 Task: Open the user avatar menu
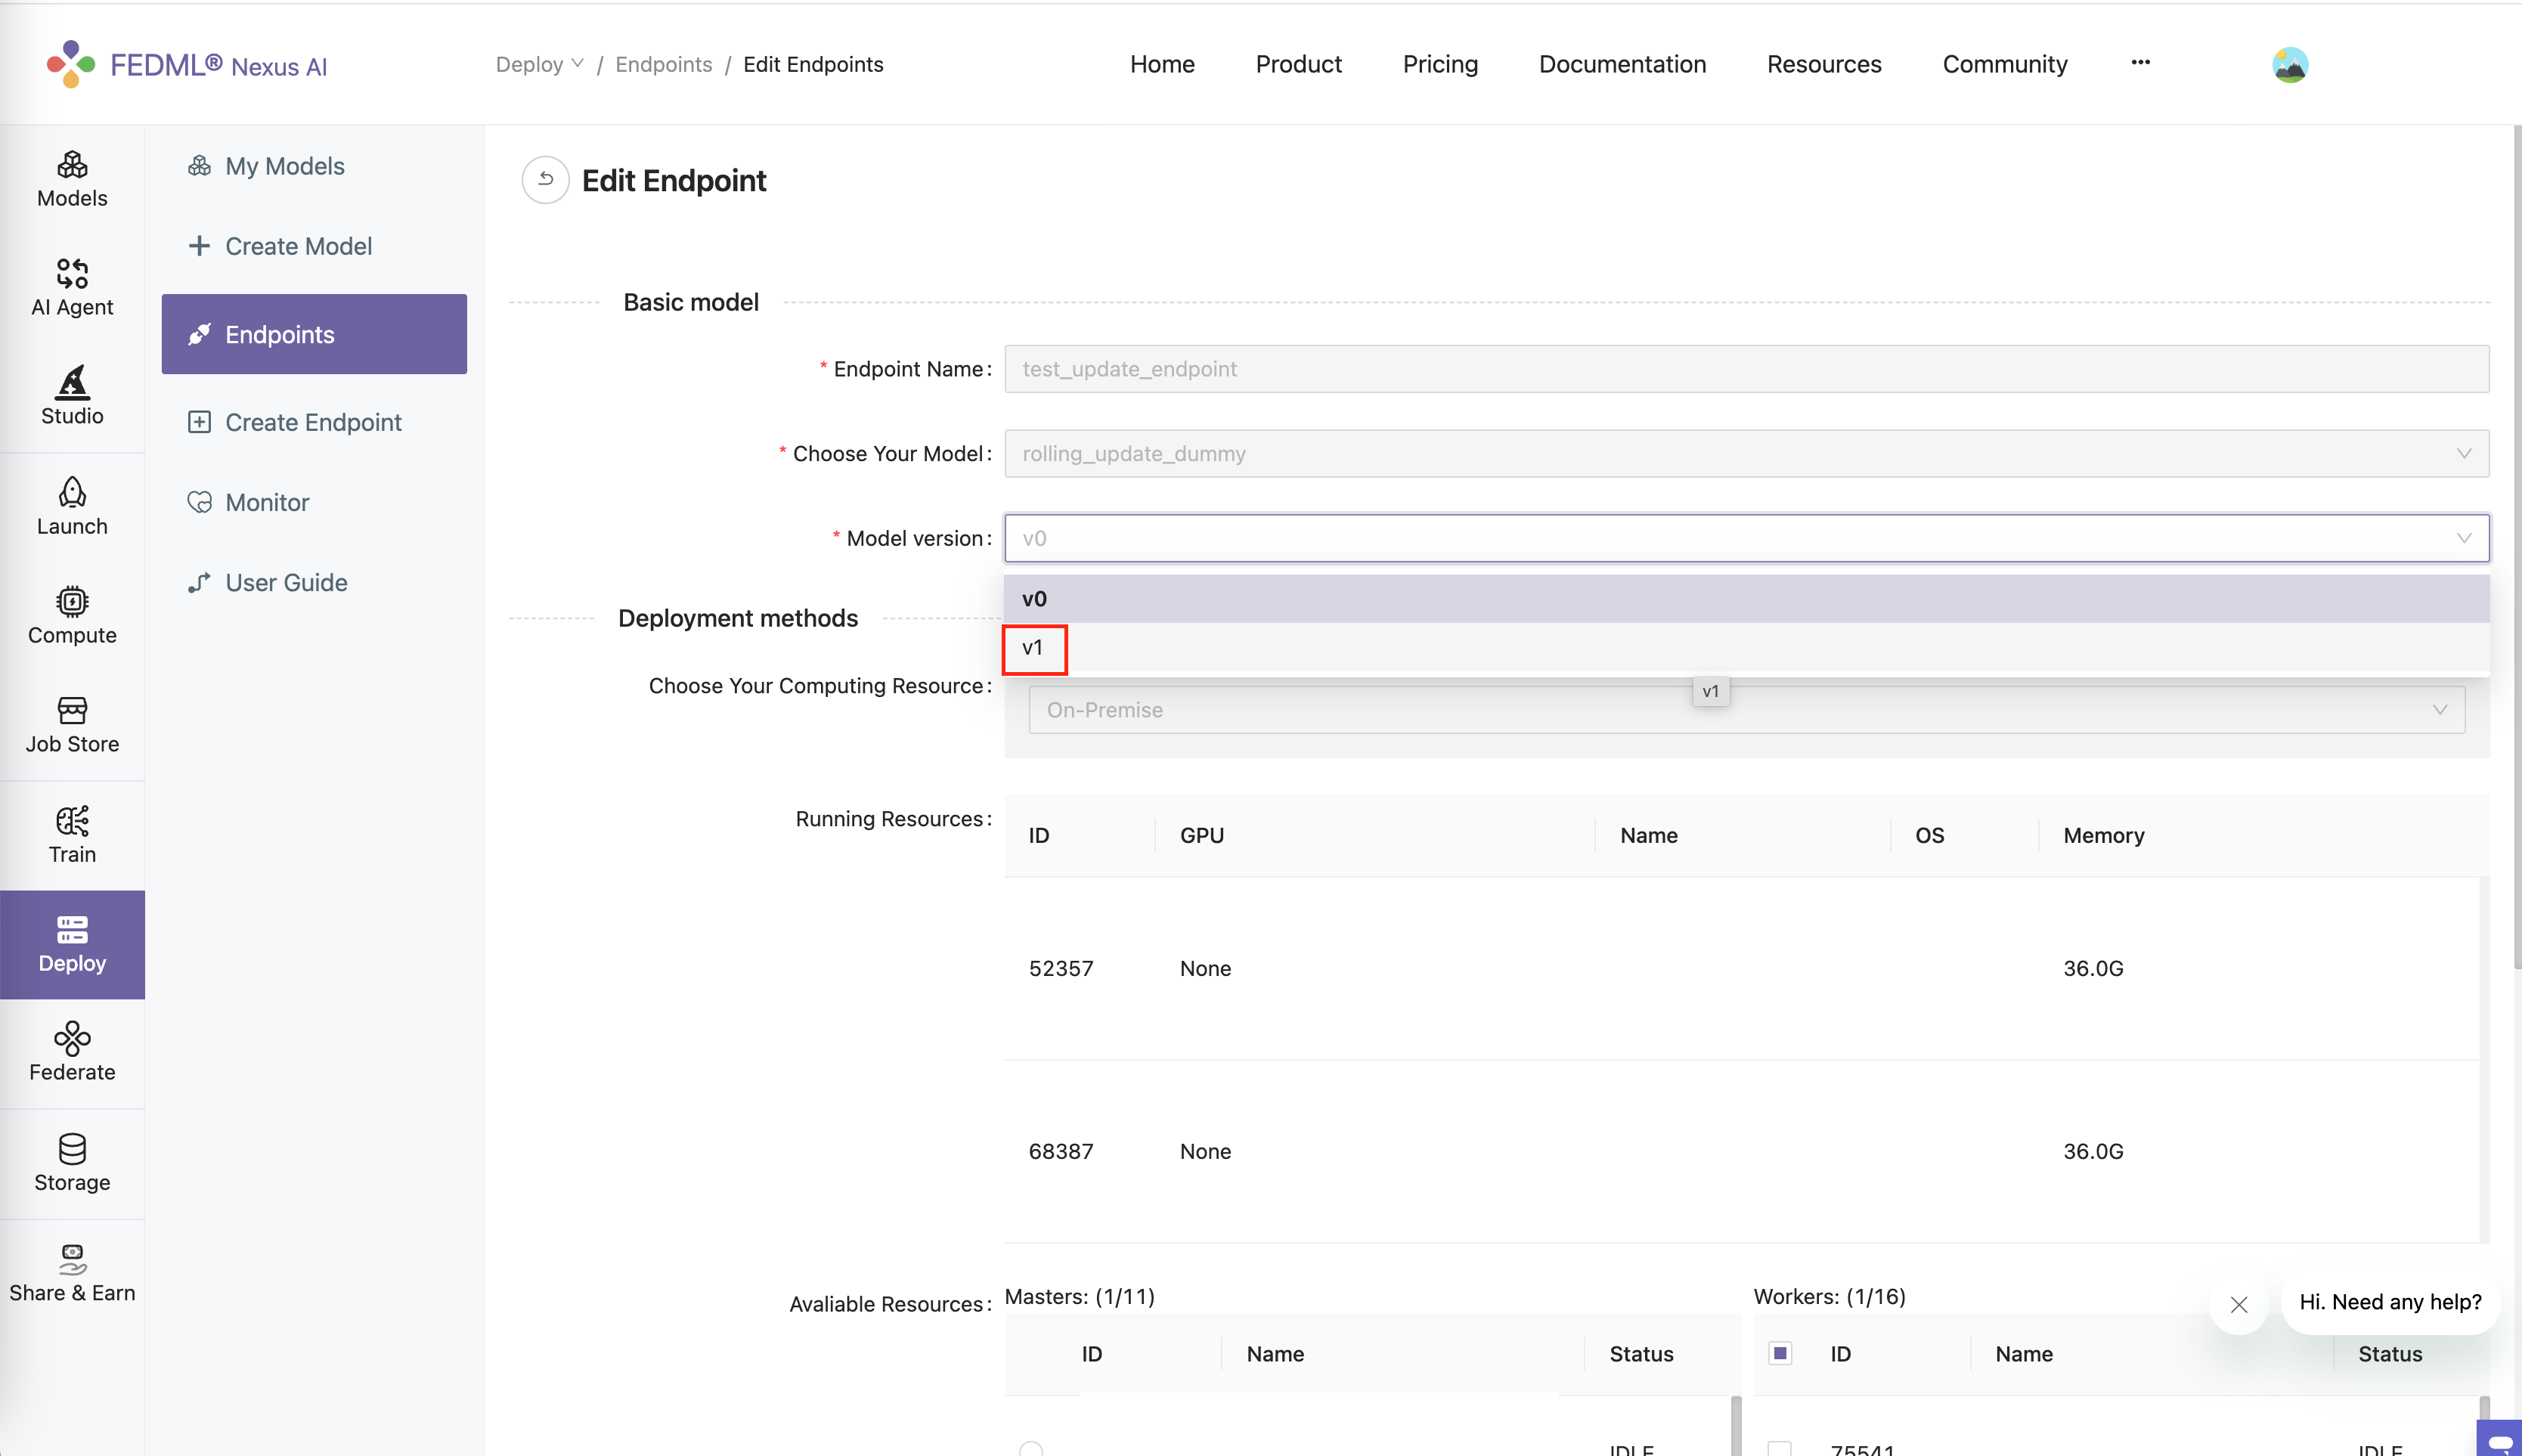[x=2289, y=65]
